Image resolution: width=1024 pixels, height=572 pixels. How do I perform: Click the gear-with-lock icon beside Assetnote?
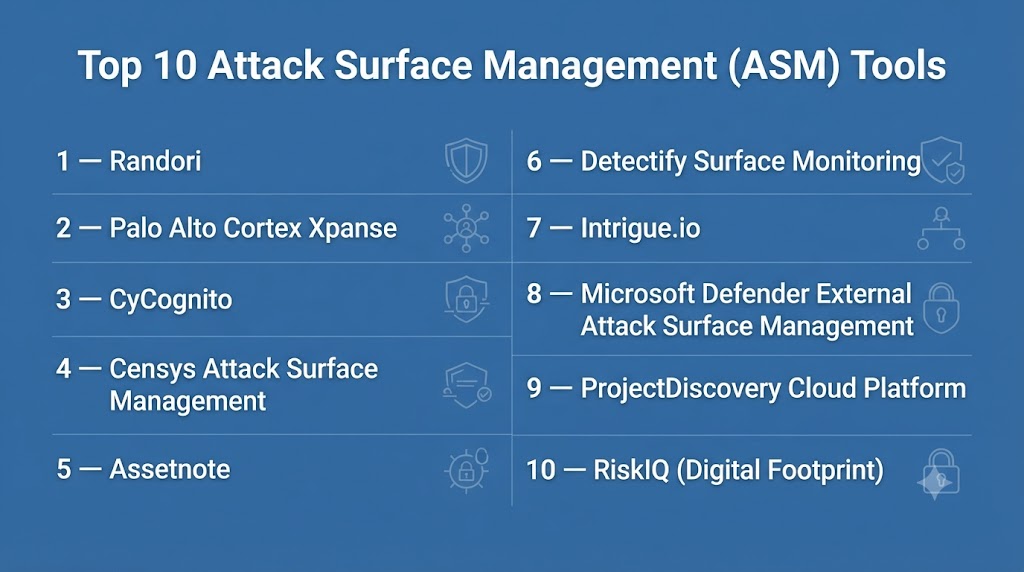(466, 469)
